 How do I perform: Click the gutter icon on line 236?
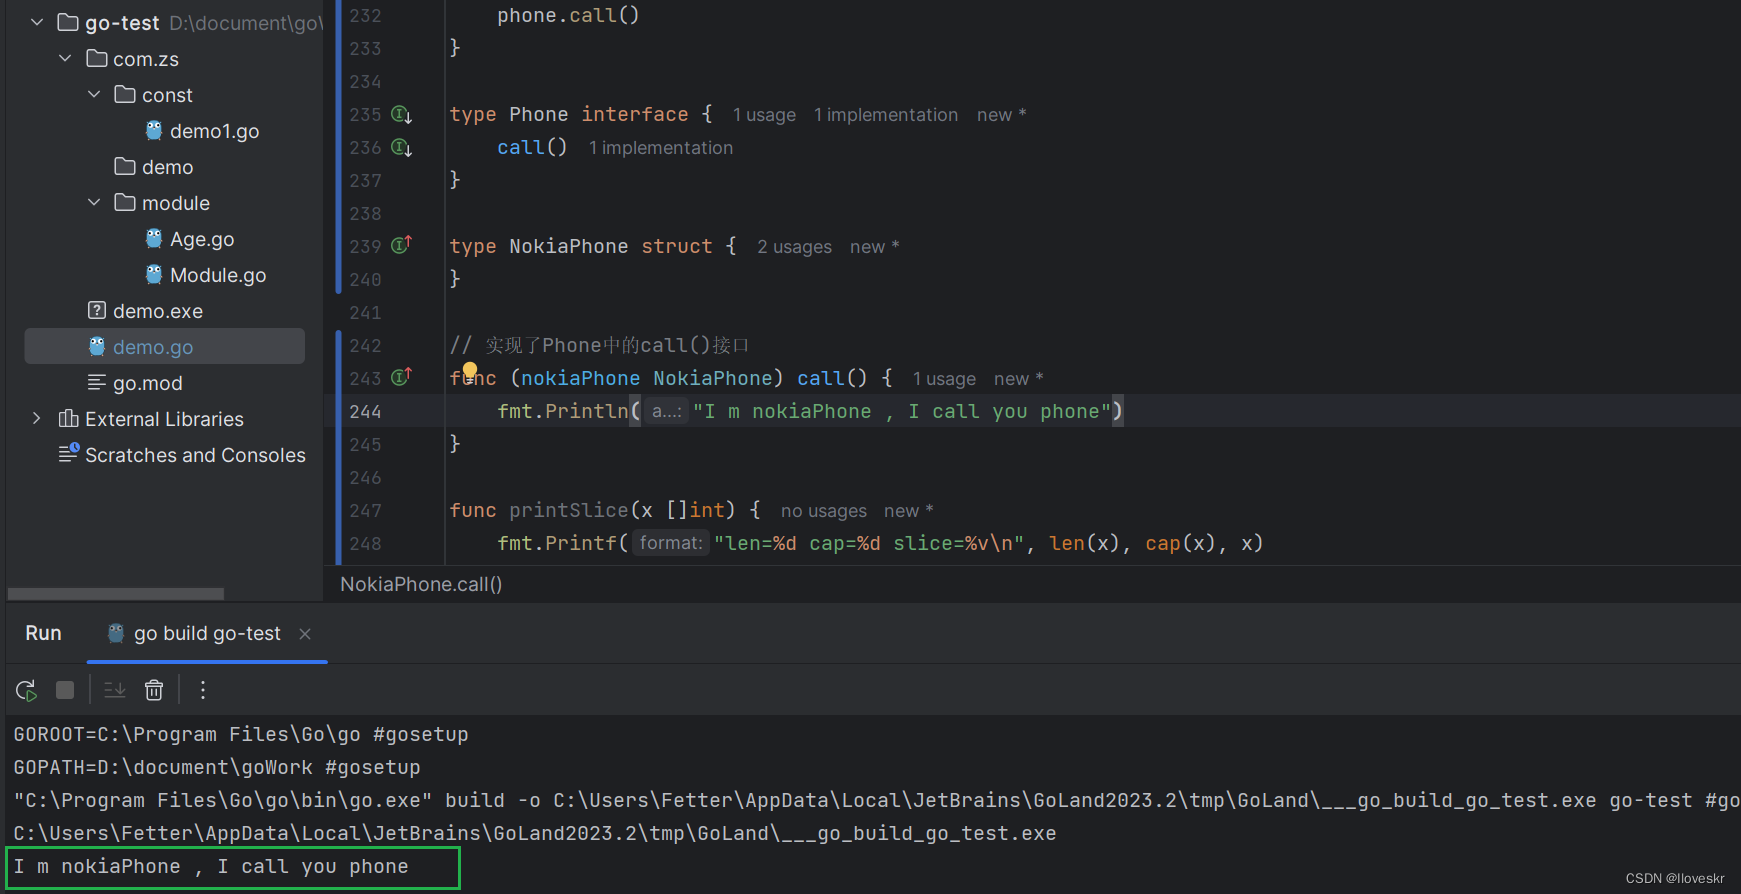click(x=401, y=148)
